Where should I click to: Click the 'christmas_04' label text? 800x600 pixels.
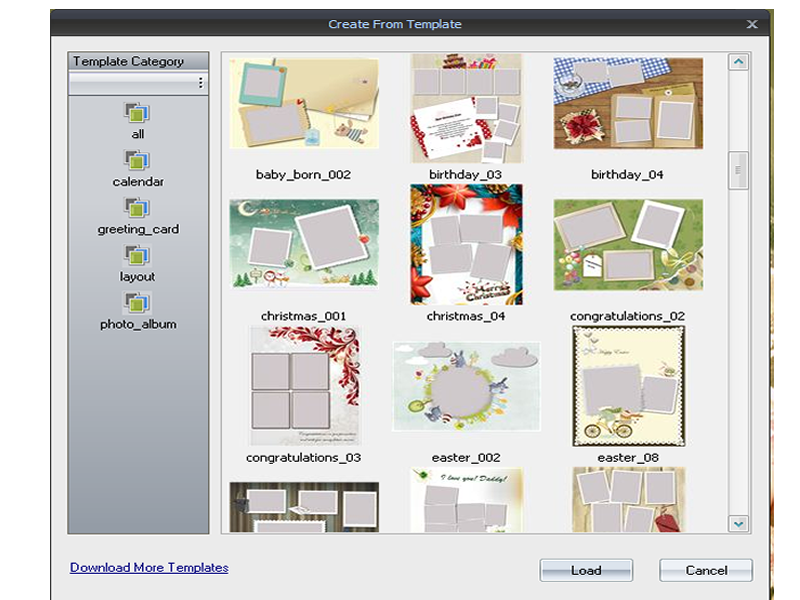[466, 316]
